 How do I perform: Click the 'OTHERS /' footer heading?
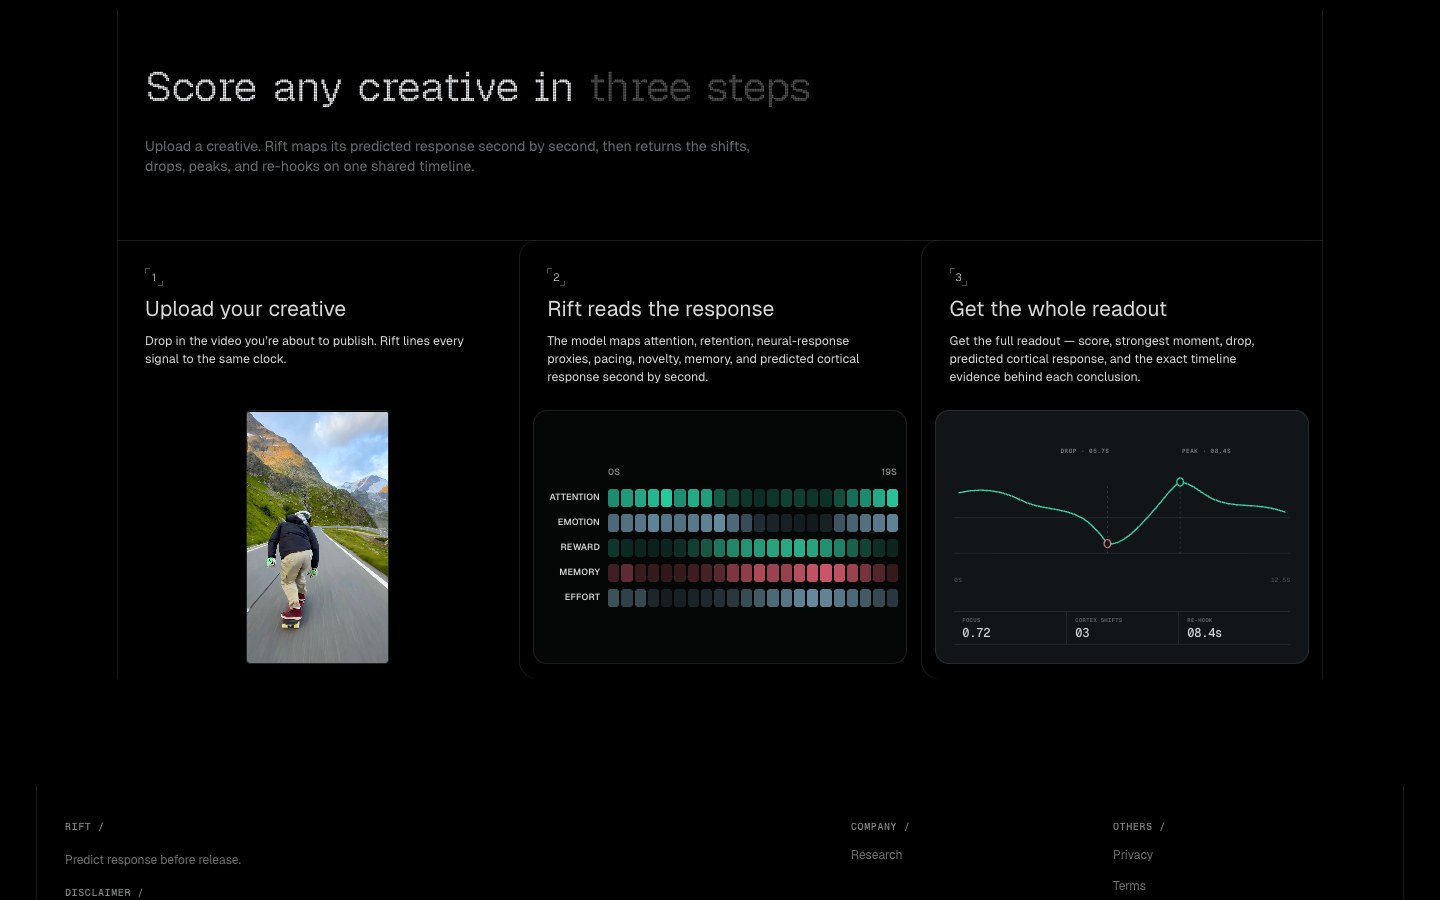[x=1139, y=827]
